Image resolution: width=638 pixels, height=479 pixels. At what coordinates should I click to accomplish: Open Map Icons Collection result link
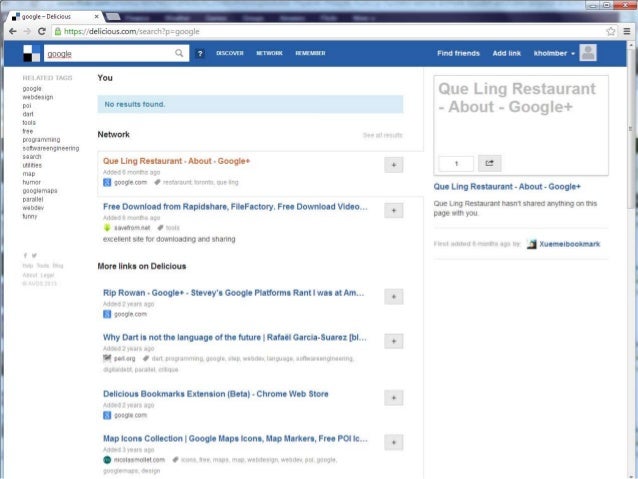[x=235, y=439]
